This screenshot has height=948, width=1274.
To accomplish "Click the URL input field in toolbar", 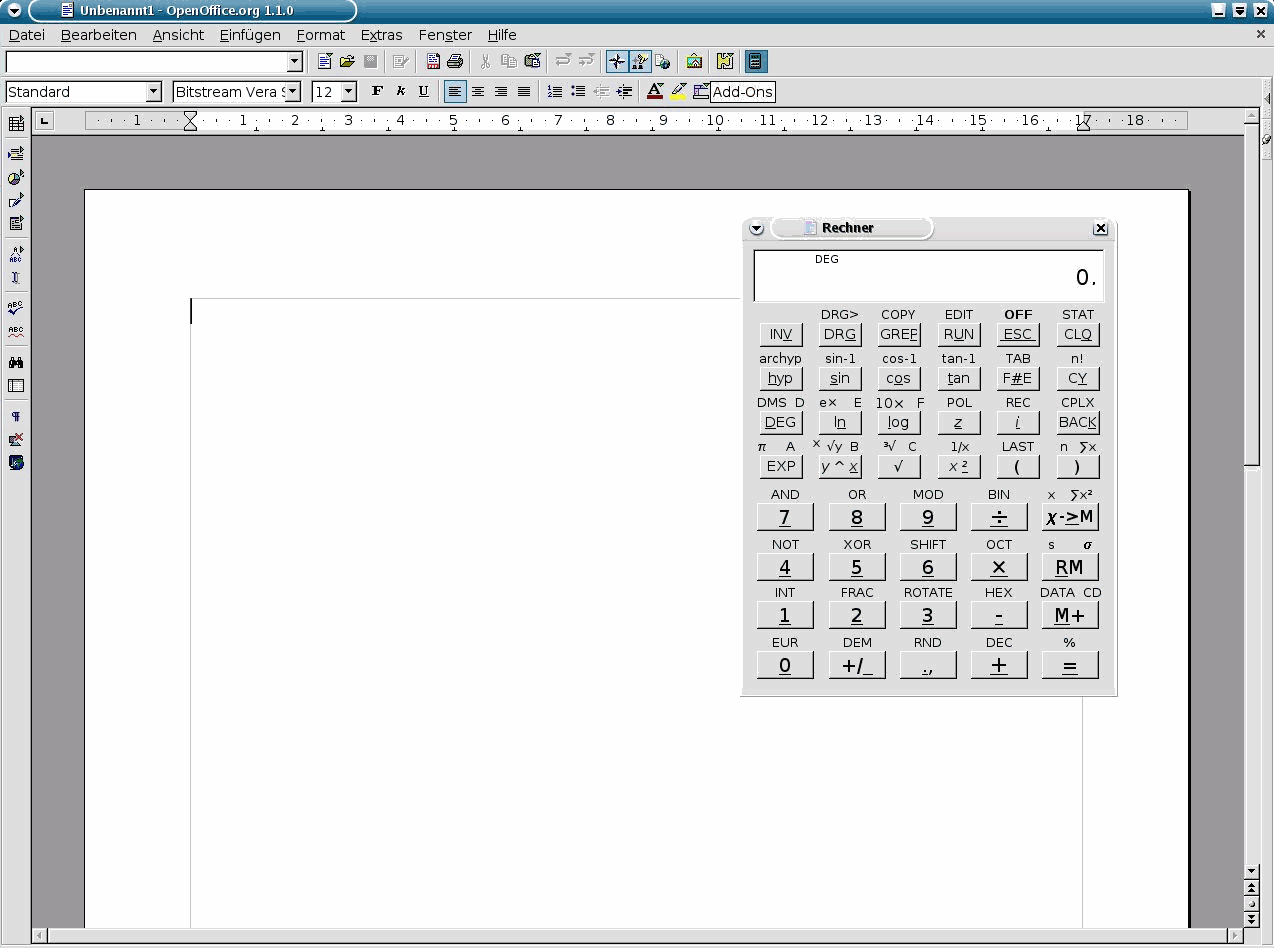I will (146, 62).
